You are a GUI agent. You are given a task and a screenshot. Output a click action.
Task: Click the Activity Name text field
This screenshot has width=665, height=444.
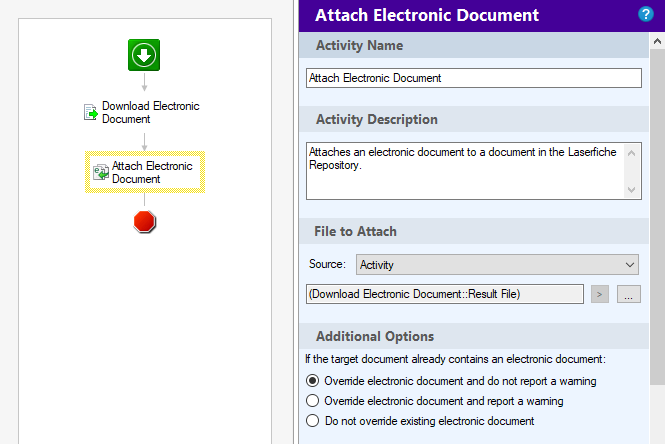click(x=474, y=78)
